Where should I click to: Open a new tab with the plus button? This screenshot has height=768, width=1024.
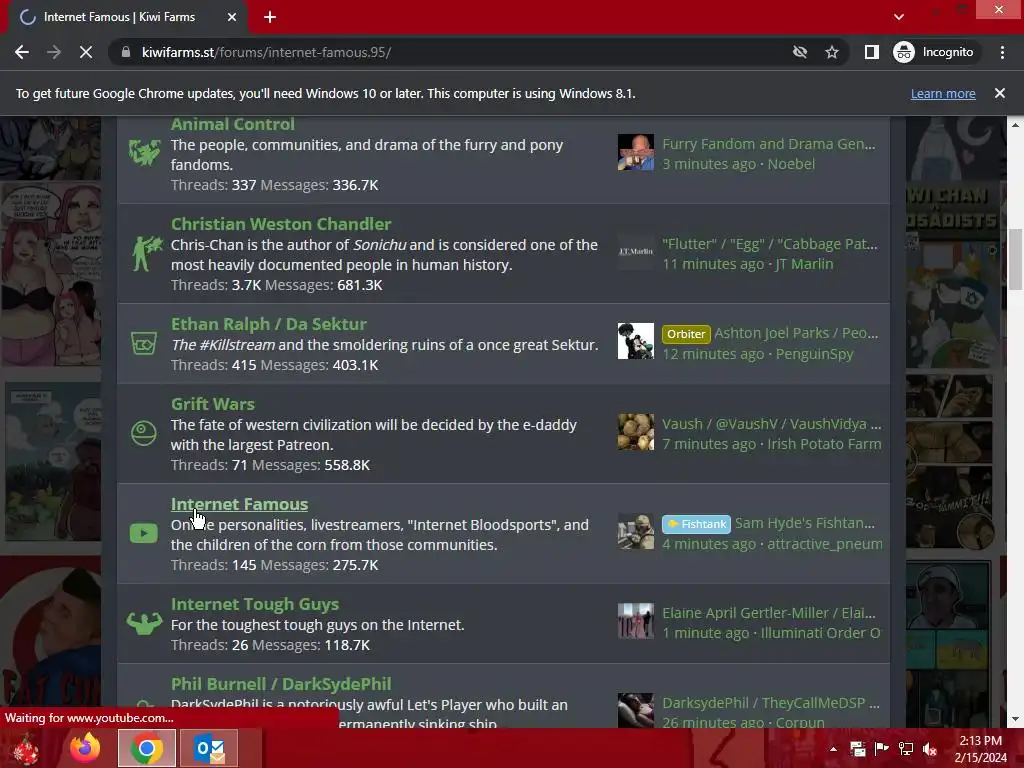pos(270,18)
